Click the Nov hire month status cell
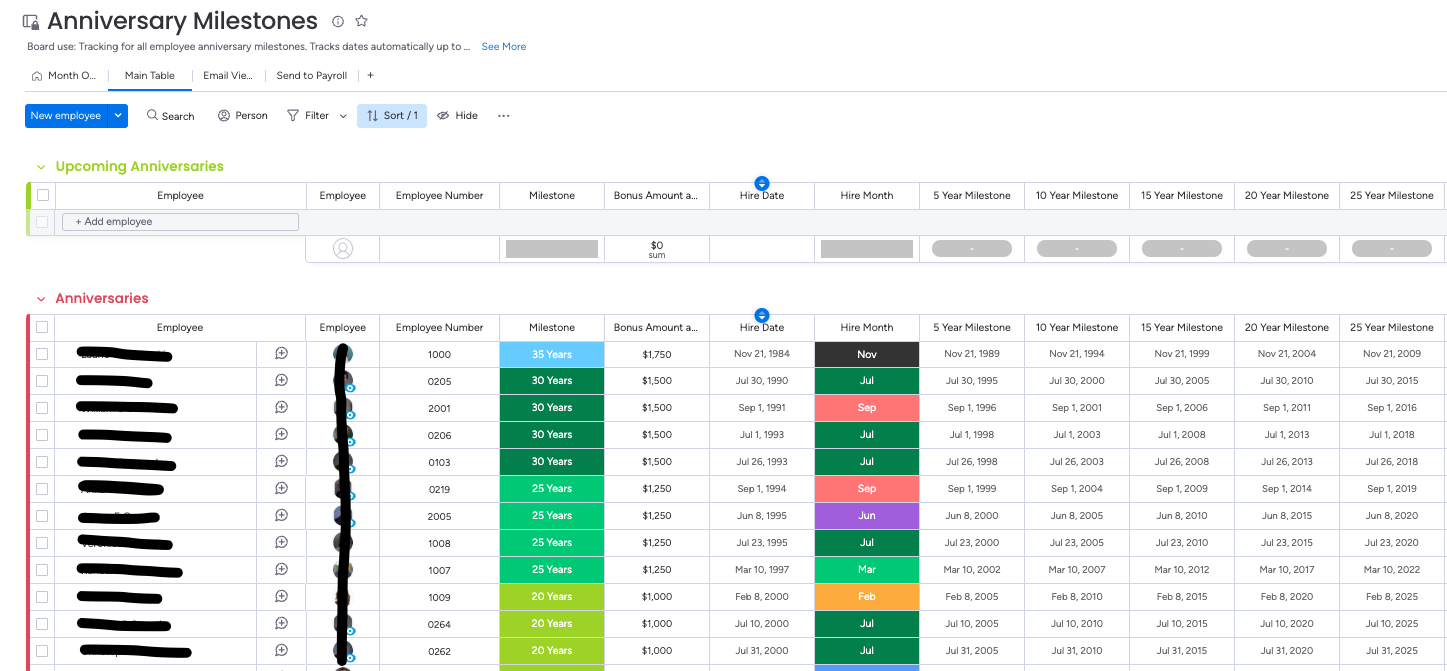 coord(867,354)
